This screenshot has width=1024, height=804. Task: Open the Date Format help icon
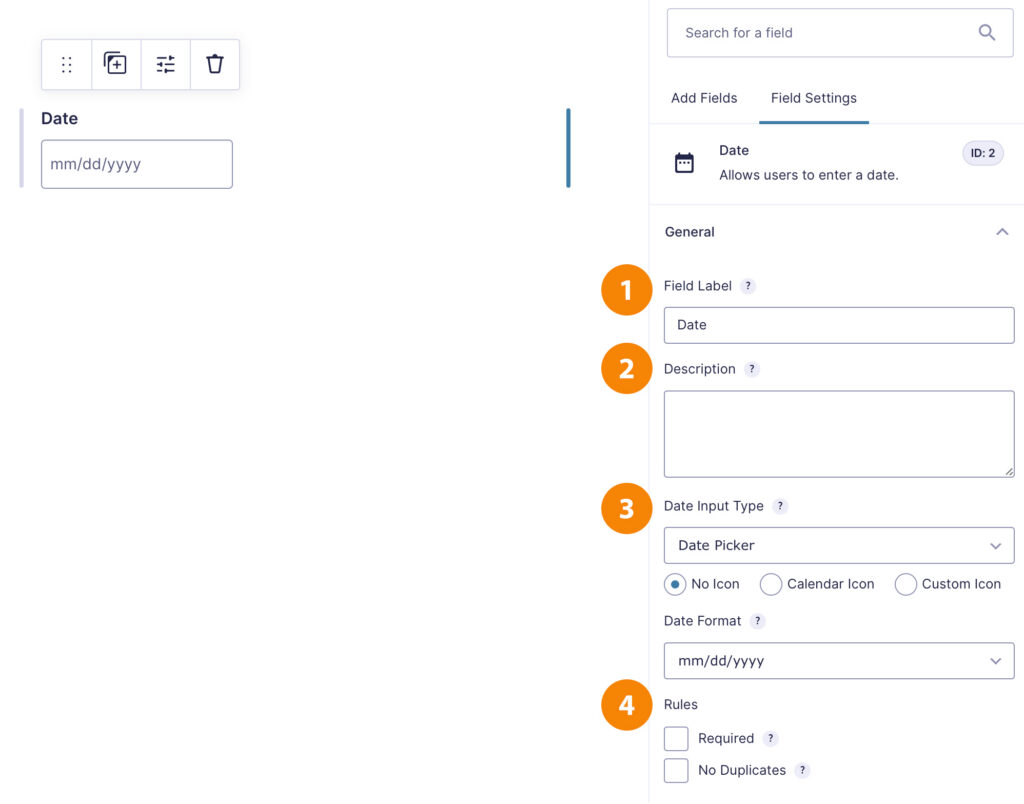[x=757, y=621]
